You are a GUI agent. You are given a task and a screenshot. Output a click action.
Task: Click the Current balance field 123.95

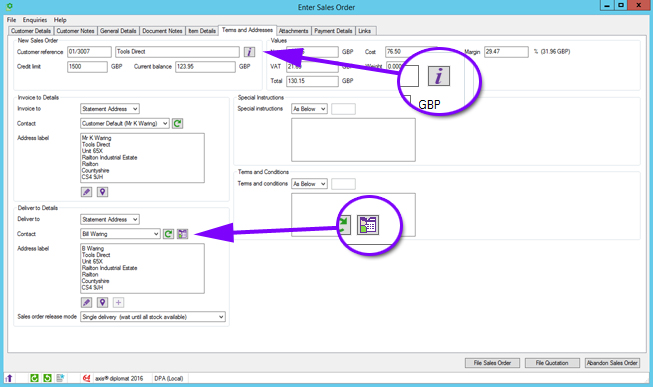point(205,67)
